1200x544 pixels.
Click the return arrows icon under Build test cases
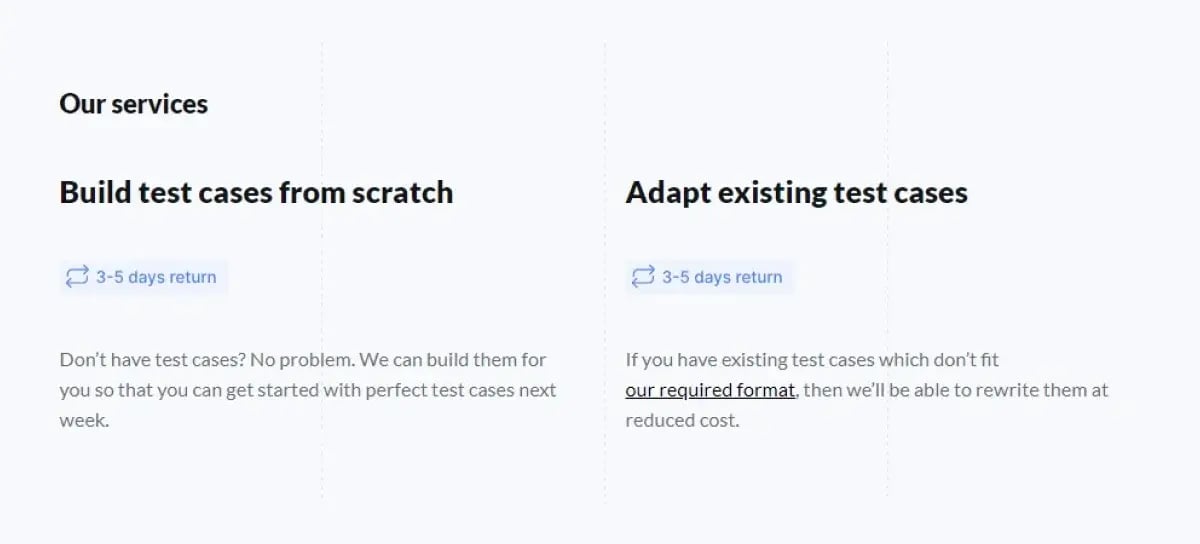(x=77, y=277)
